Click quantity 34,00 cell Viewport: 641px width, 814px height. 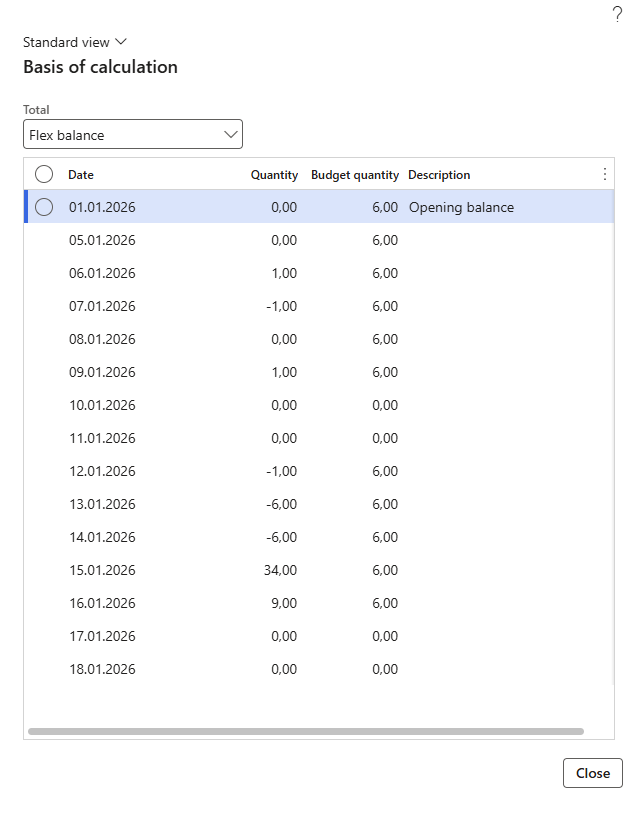tap(277, 570)
